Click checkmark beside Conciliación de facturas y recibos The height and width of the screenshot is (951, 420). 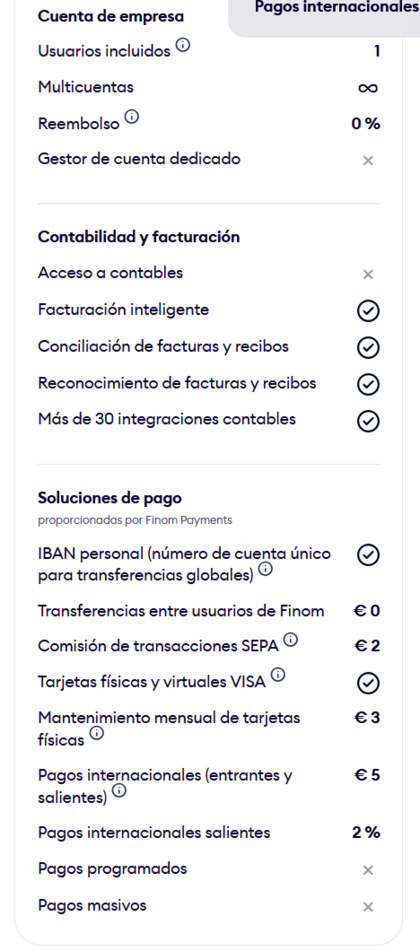pos(368,348)
